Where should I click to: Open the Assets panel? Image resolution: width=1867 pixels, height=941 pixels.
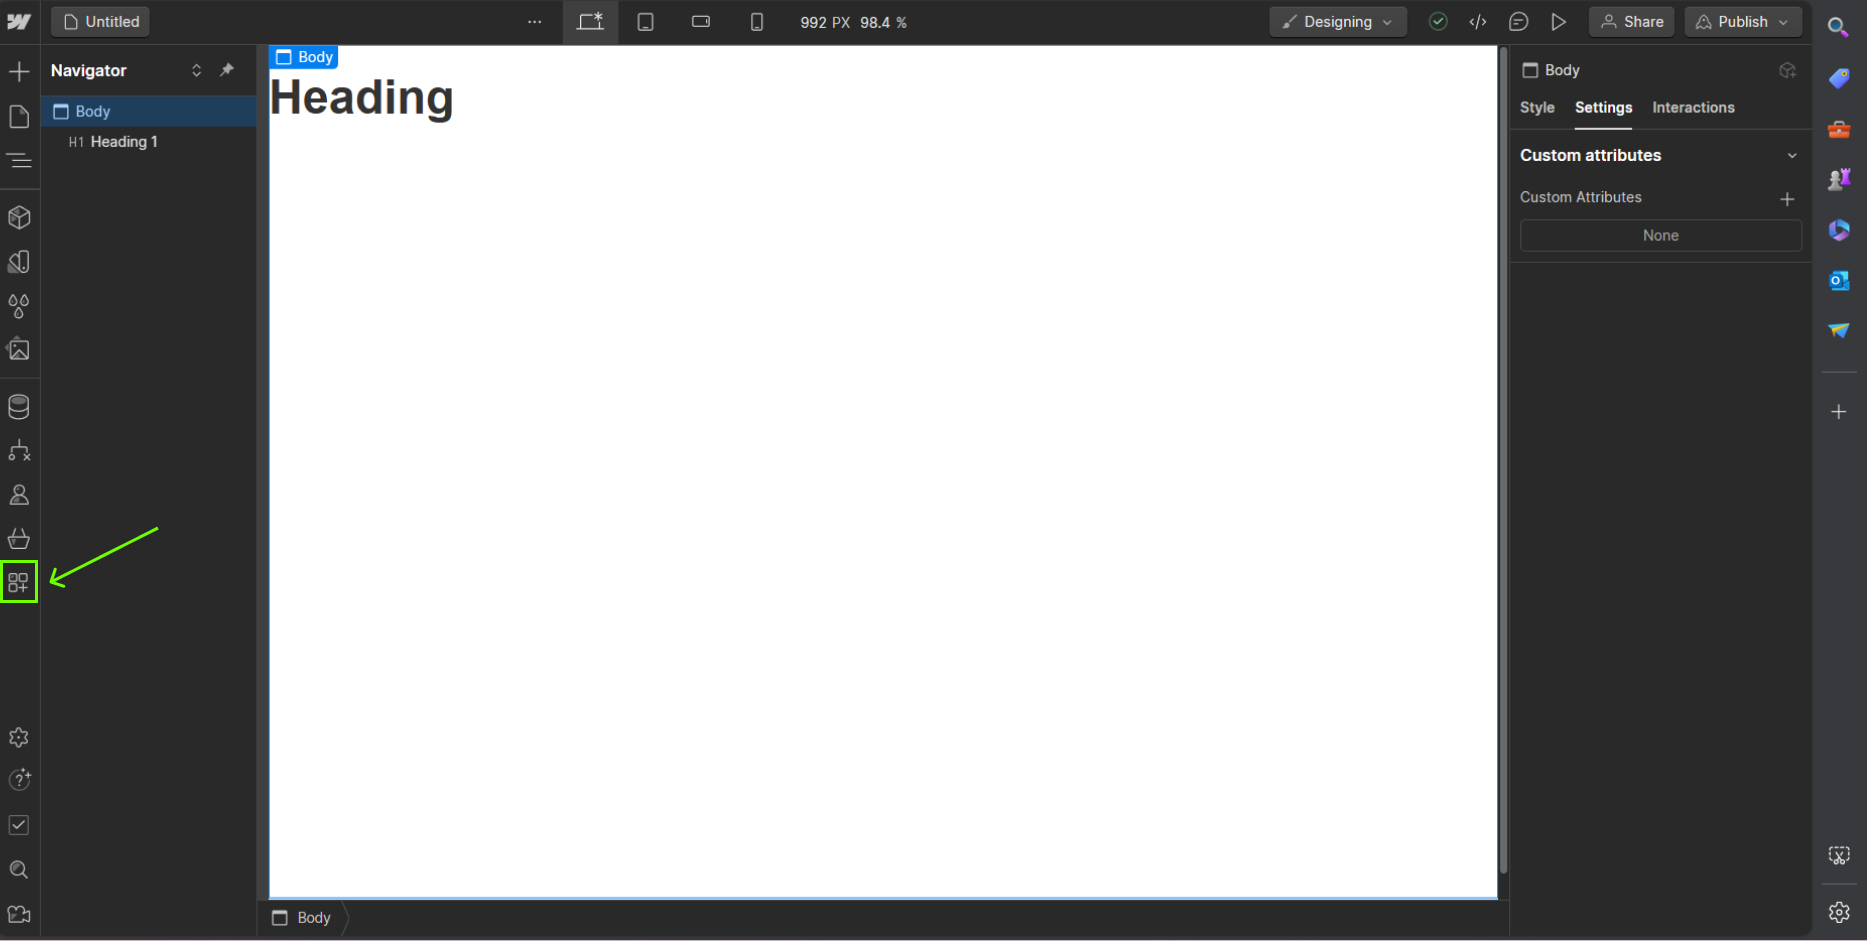point(19,350)
